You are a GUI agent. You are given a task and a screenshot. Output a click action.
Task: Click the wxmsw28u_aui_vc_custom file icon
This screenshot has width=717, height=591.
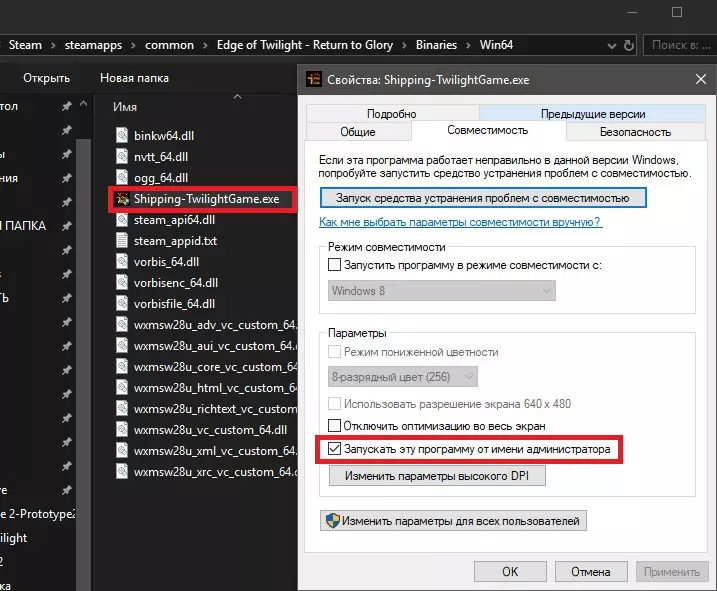(122, 346)
